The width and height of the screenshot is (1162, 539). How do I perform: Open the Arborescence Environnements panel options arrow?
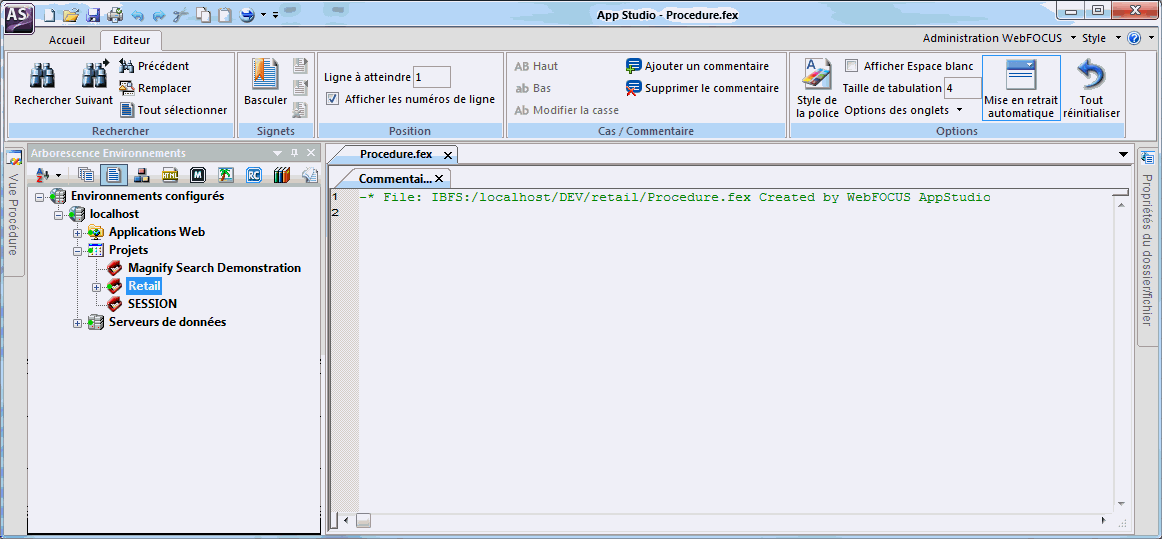[x=278, y=153]
